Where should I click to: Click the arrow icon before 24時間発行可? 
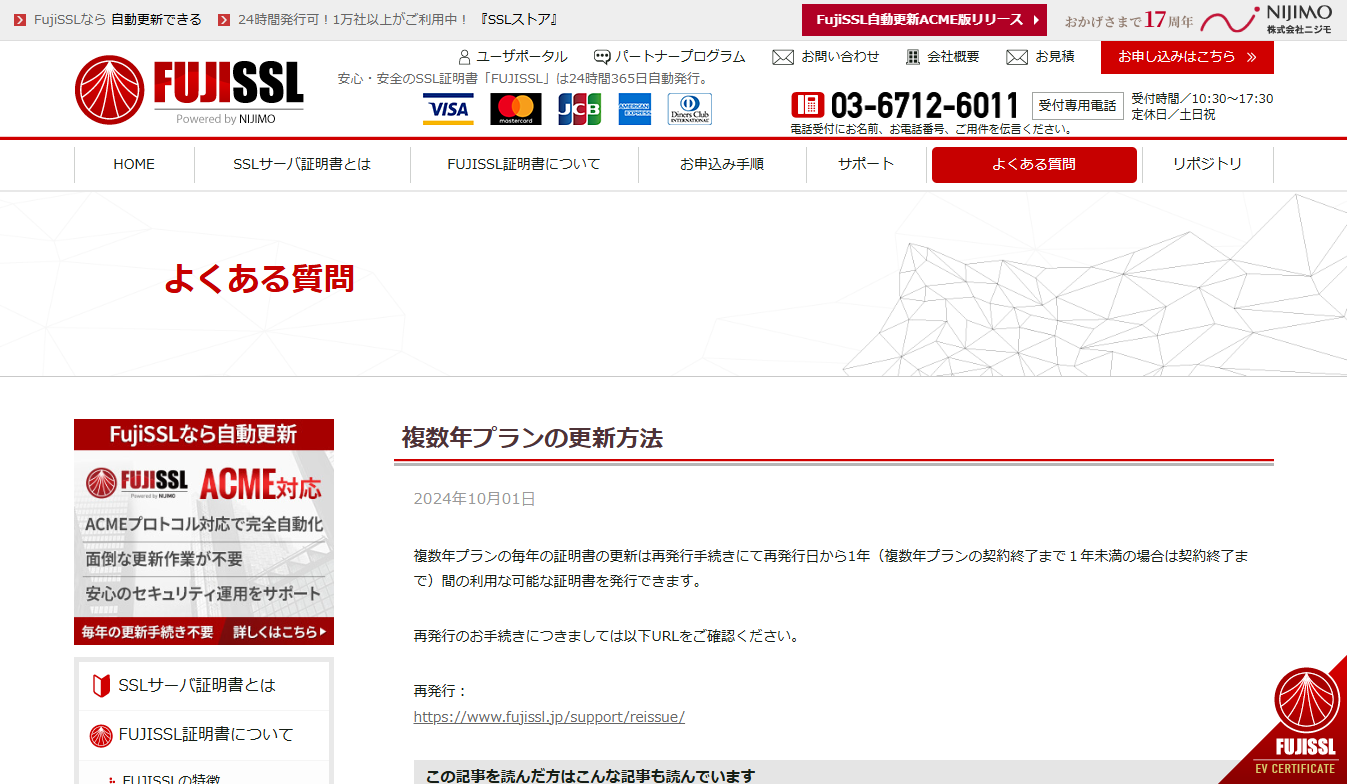224,20
